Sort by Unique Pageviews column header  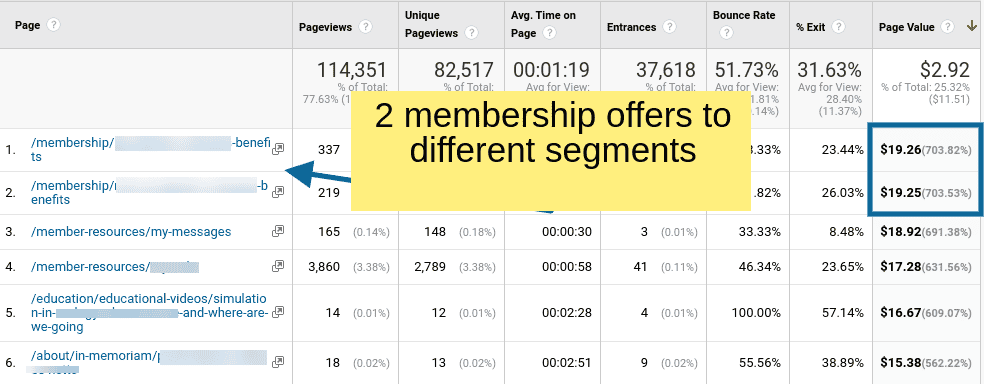(431, 24)
